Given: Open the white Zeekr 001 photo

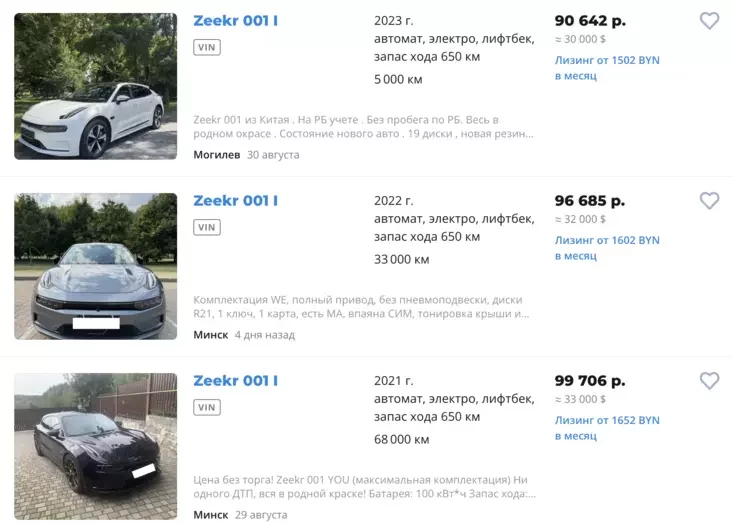Looking at the screenshot, I should tap(96, 86).
